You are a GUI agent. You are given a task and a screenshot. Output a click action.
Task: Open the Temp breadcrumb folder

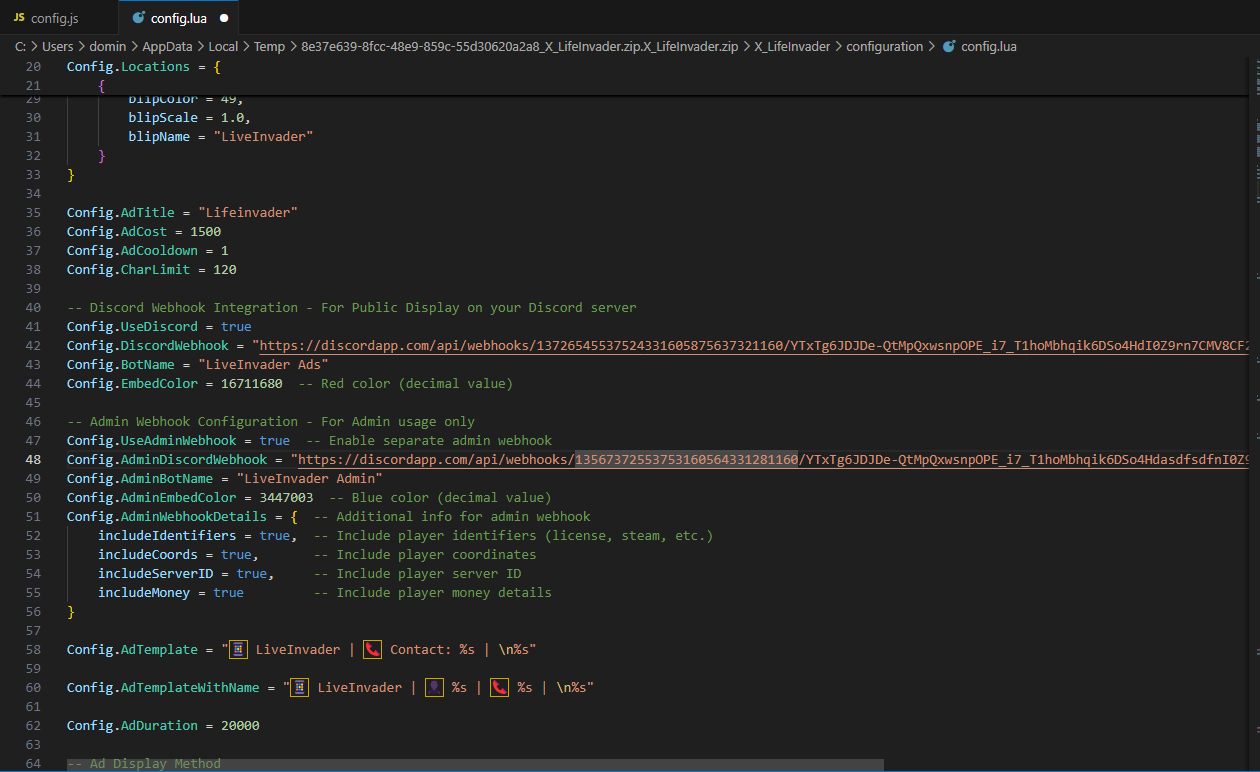tap(270, 46)
